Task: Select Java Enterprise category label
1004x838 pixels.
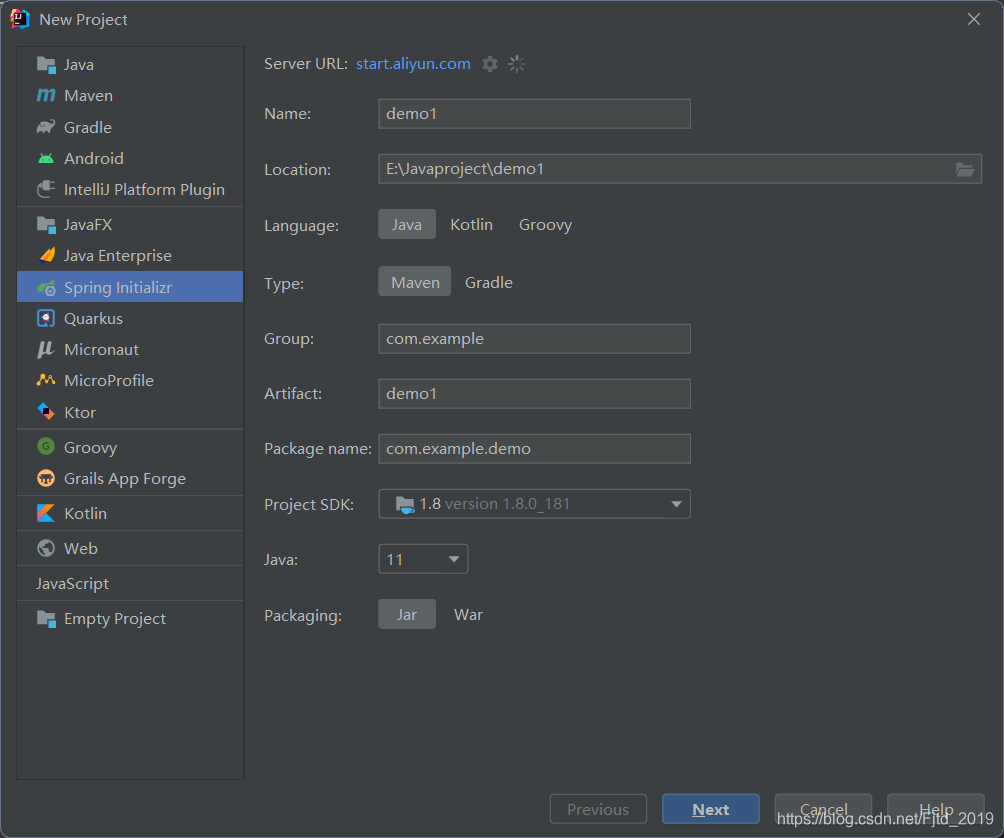Action: click(x=118, y=255)
